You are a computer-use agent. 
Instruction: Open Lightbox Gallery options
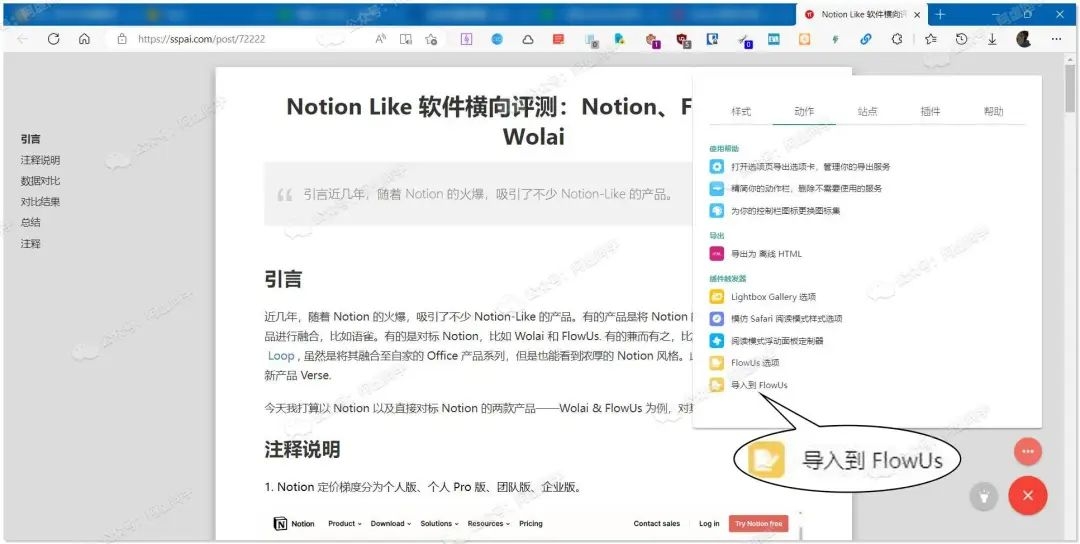tap(762, 297)
